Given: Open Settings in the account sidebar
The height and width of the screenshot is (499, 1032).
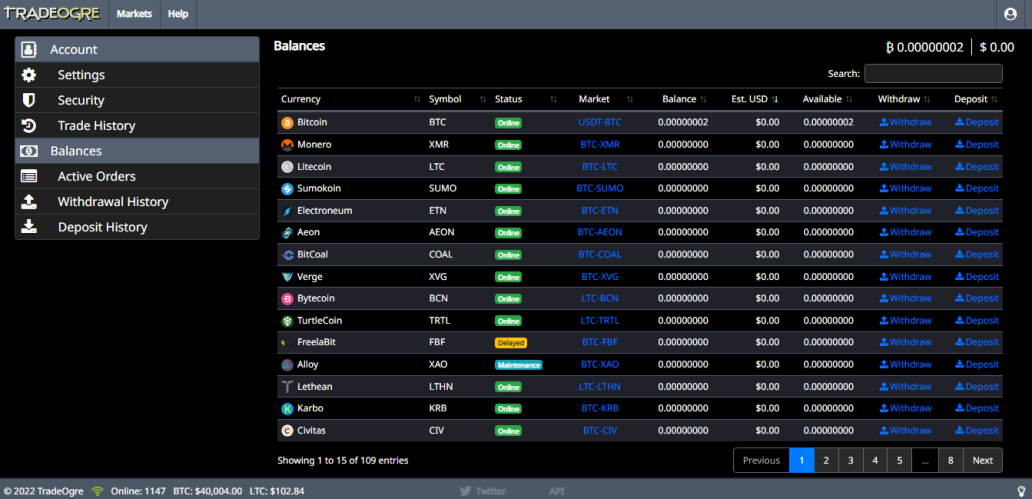Looking at the screenshot, I should [137, 75].
